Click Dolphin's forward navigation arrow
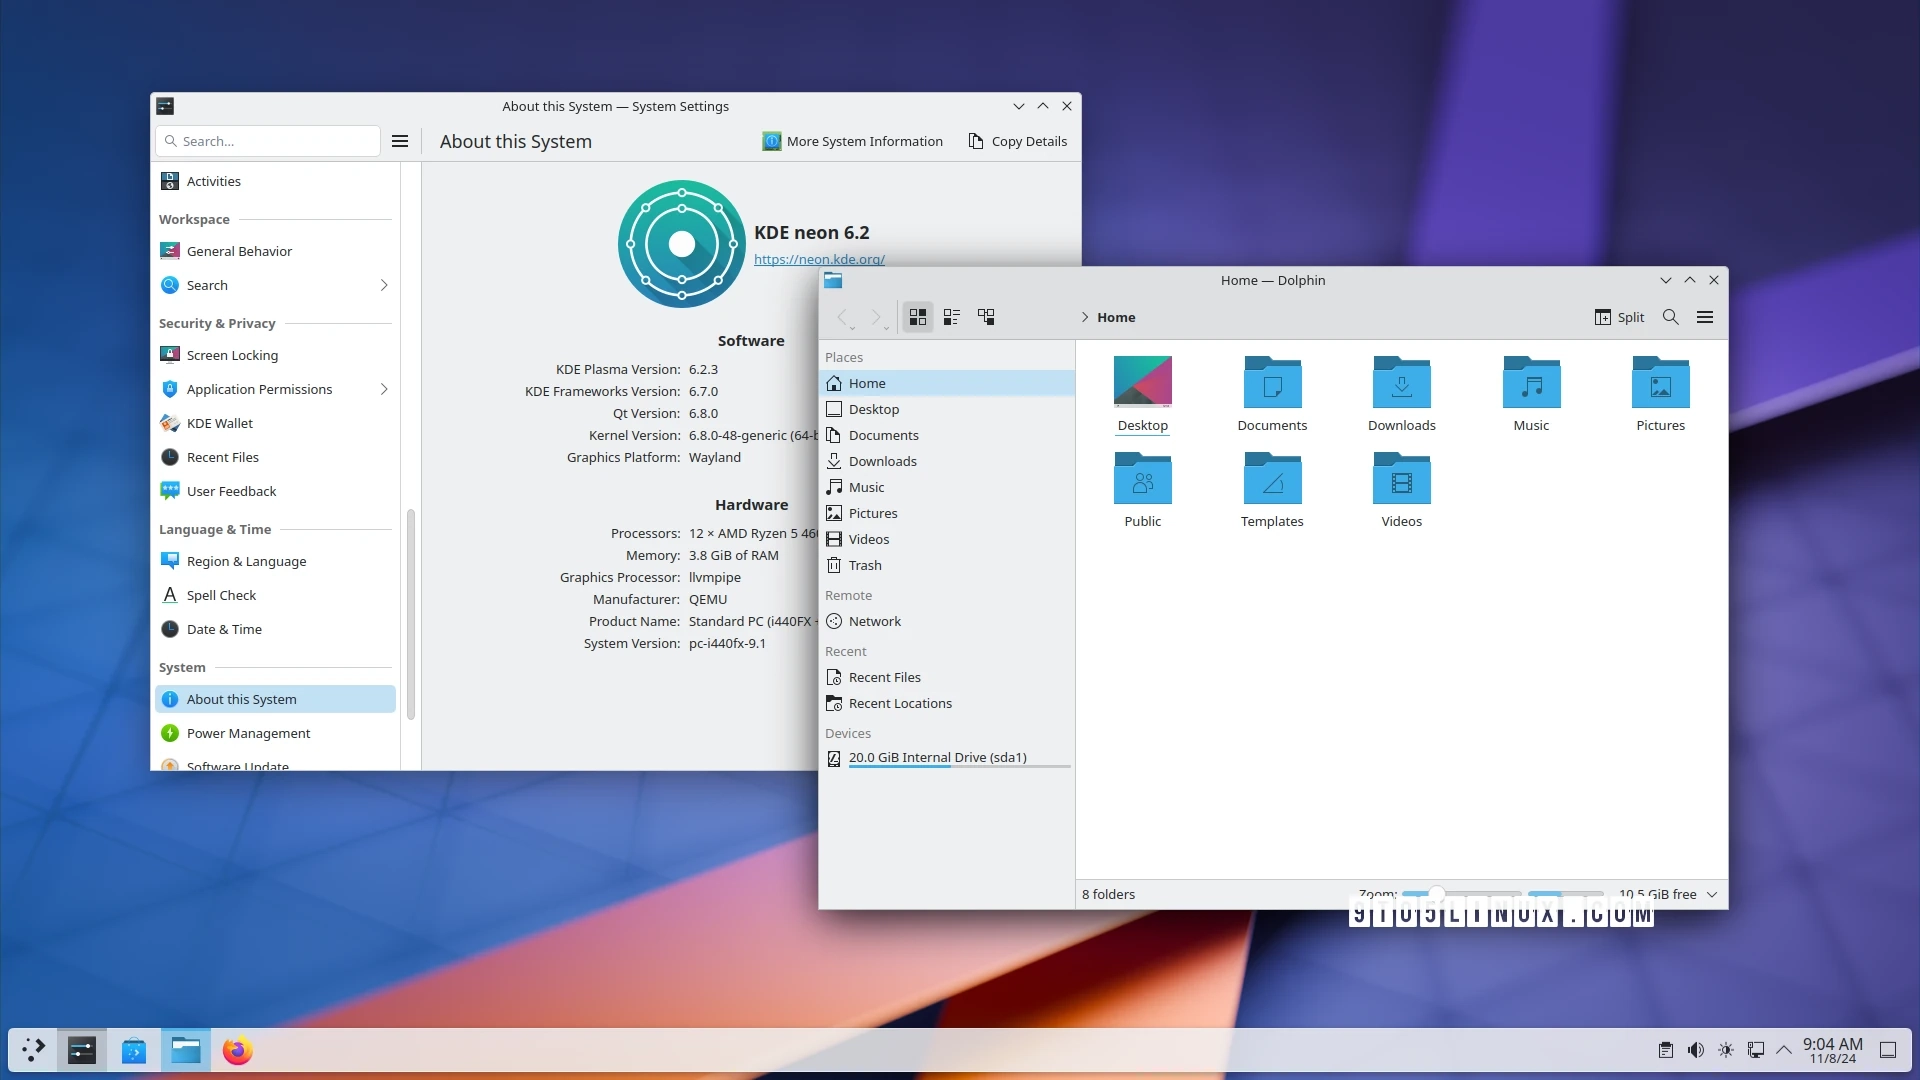Image resolution: width=1920 pixels, height=1080 pixels. pos(877,317)
